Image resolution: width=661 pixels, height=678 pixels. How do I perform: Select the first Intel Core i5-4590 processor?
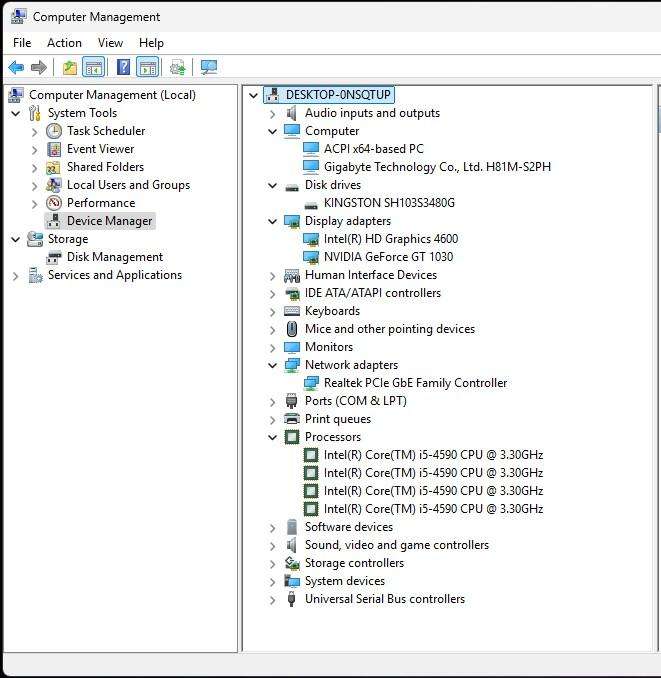click(433, 455)
